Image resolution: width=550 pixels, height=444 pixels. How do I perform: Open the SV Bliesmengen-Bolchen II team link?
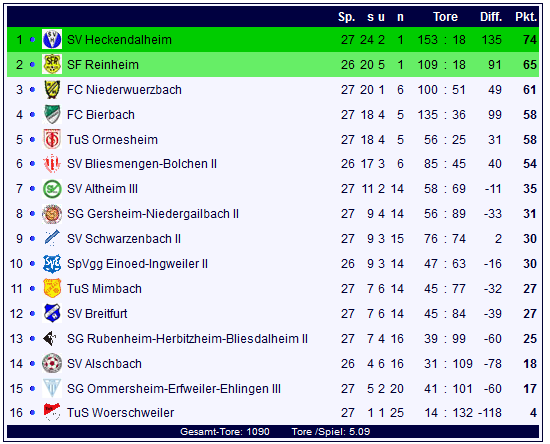[x=142, y=164]
